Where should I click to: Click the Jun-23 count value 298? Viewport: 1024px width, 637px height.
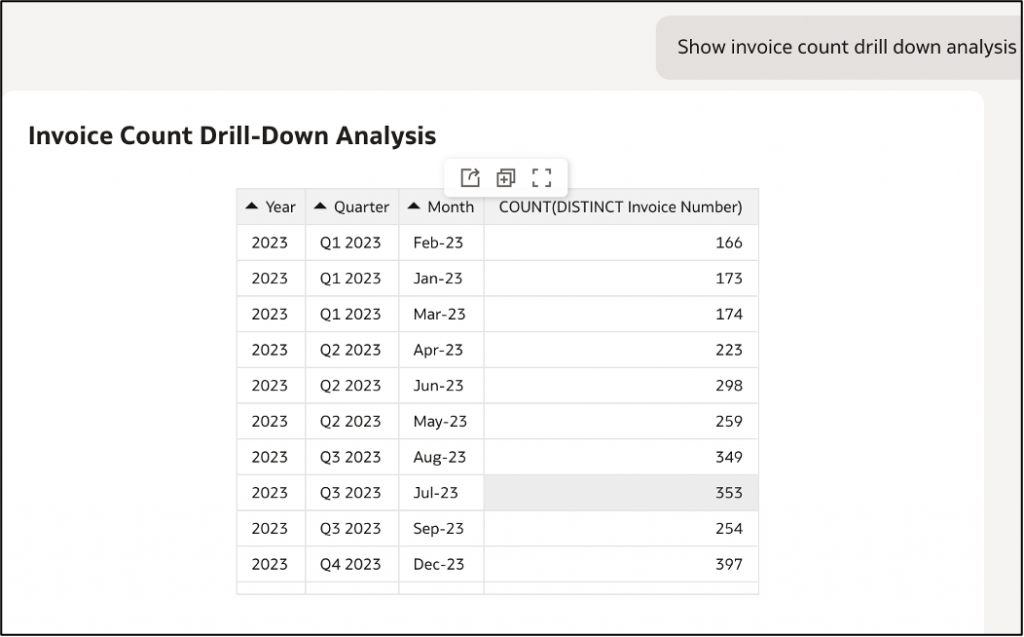(729, 386)
